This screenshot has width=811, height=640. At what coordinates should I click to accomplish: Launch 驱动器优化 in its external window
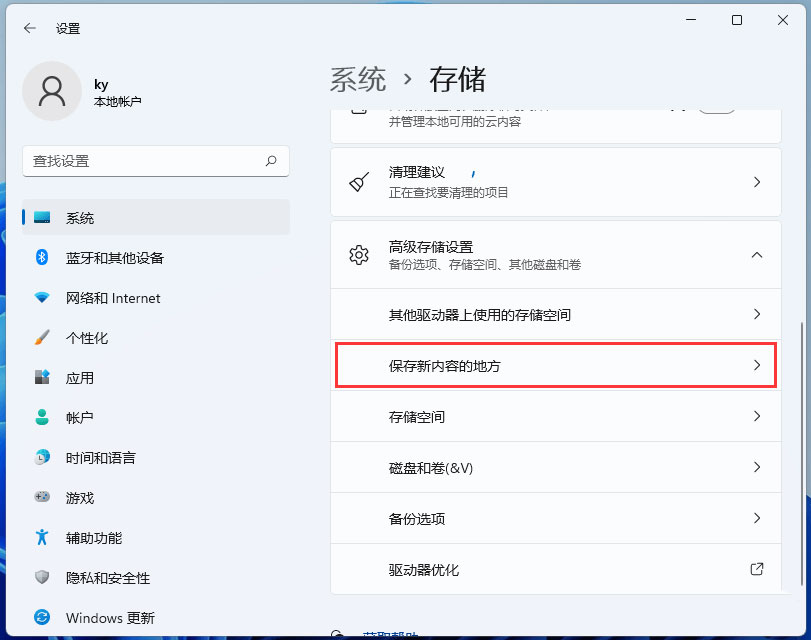point(757,569)
